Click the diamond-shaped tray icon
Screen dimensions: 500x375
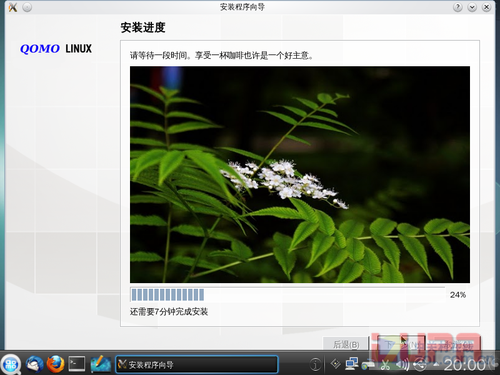click(335, 364)
